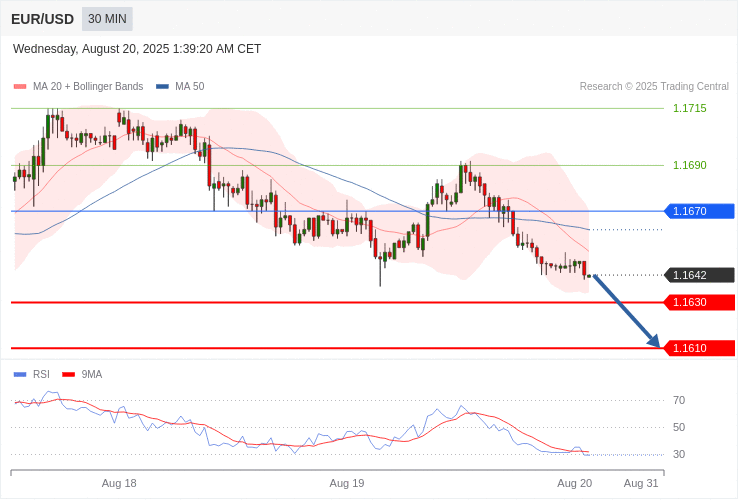This screenshot has width=738, height=500.
Task: Click the red 1.1630 support price tag
Action: [x=699, y=302]
